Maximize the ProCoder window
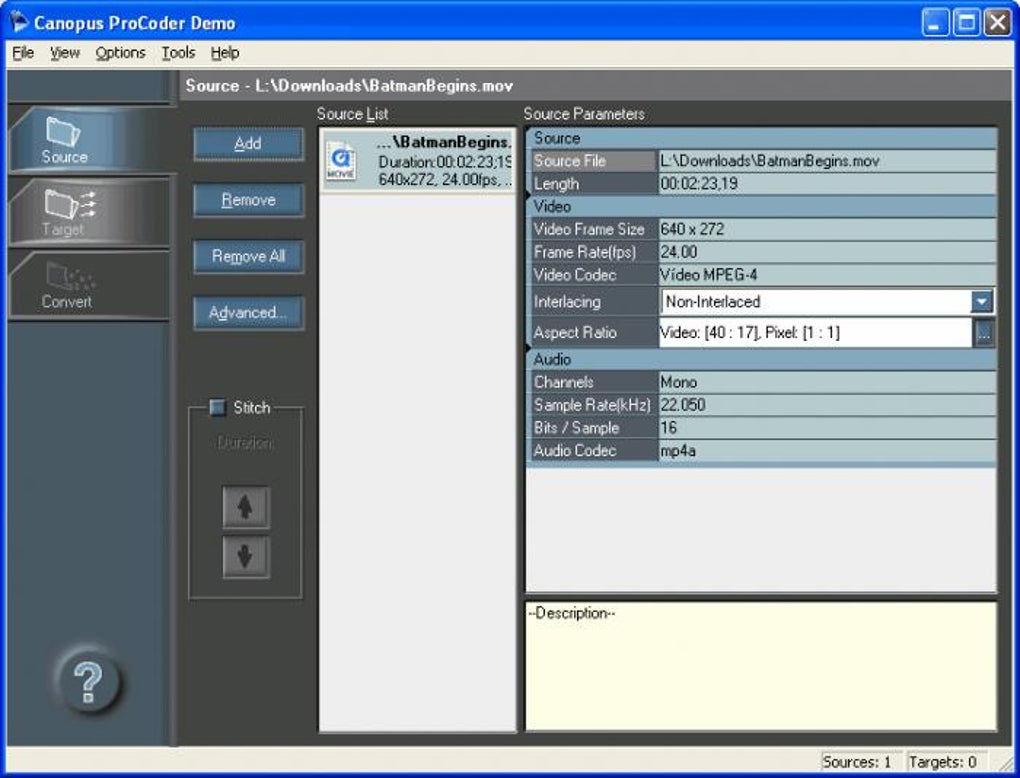Viewport: 1020px width, 778px height. pos(967,23)
